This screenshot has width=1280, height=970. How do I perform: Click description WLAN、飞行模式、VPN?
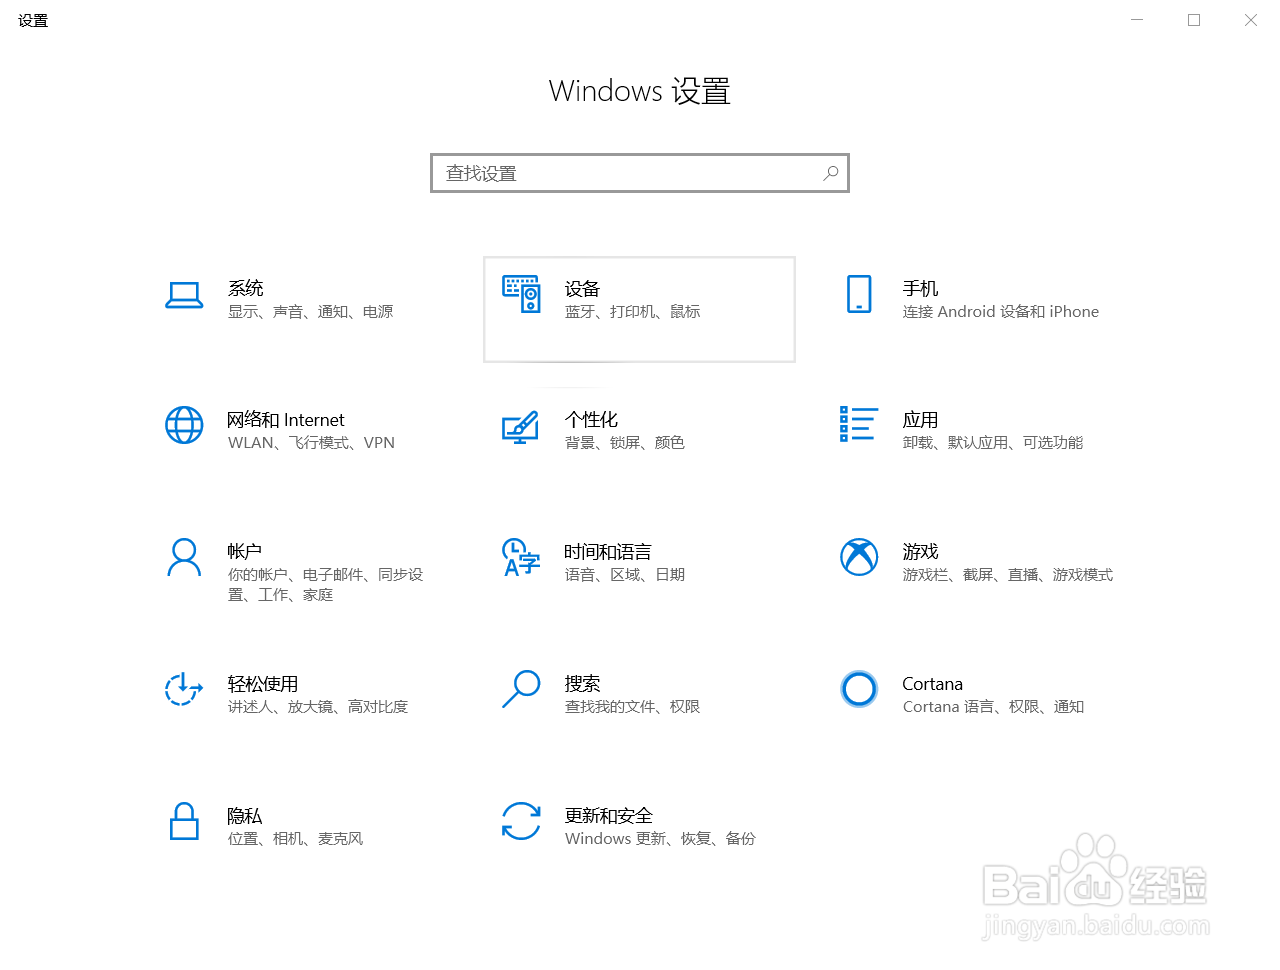click(x=311, y=443)
